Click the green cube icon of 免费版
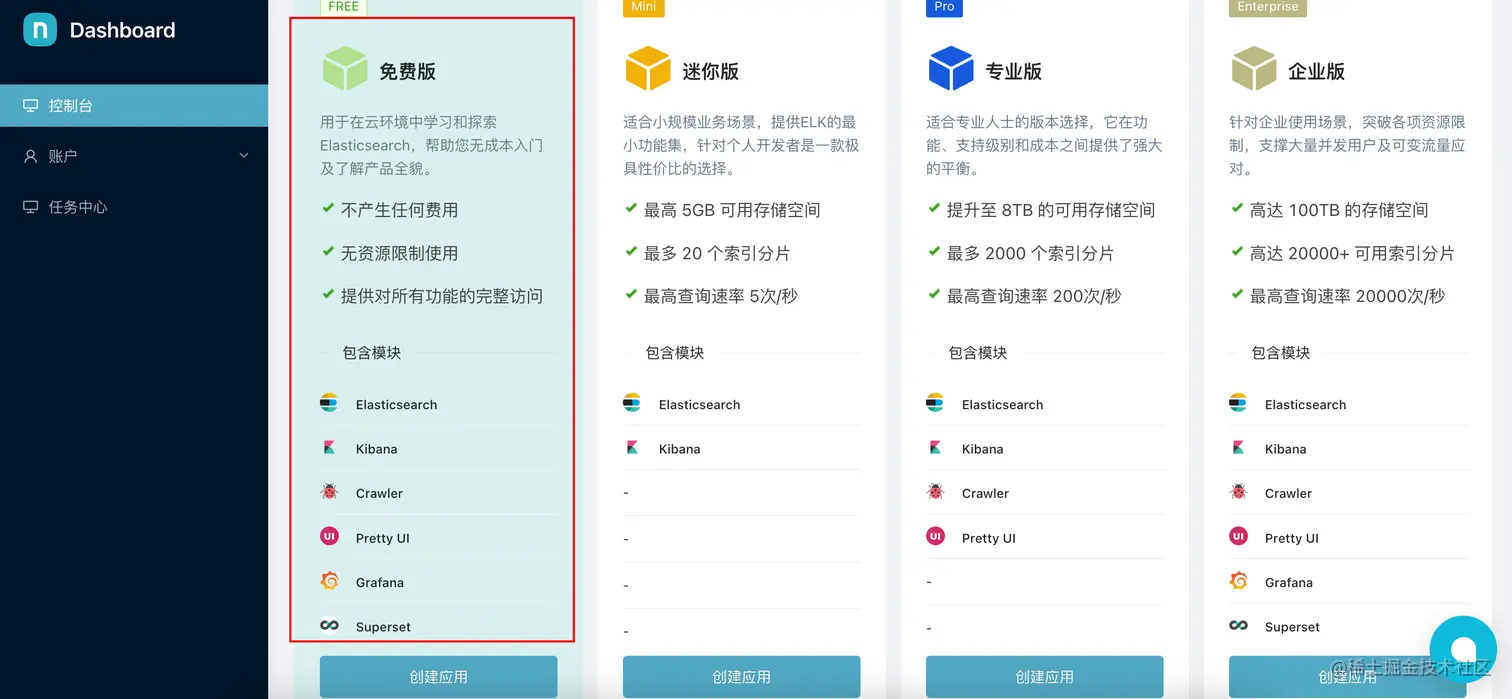 point(344,69)
